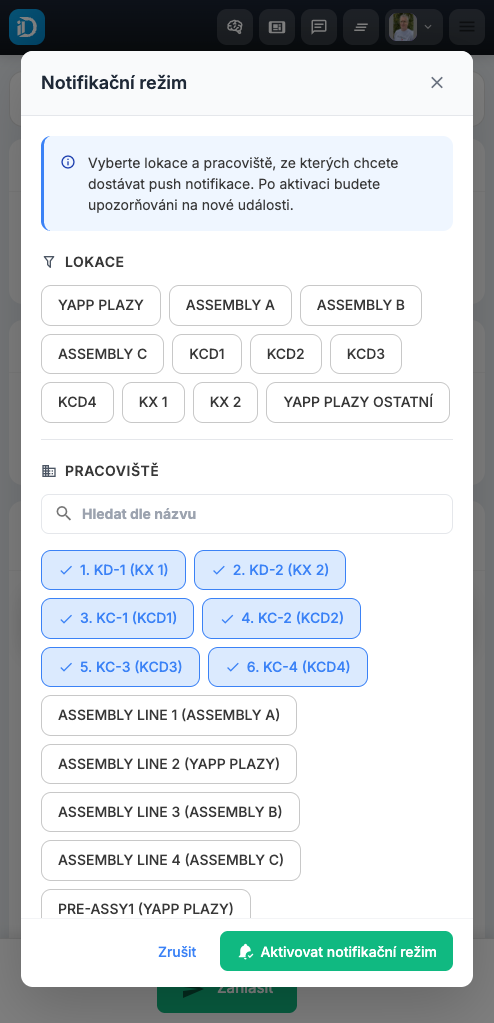494x1023 pixels.
Task: Select KCD2 location chip
Action: click(286, 354)
